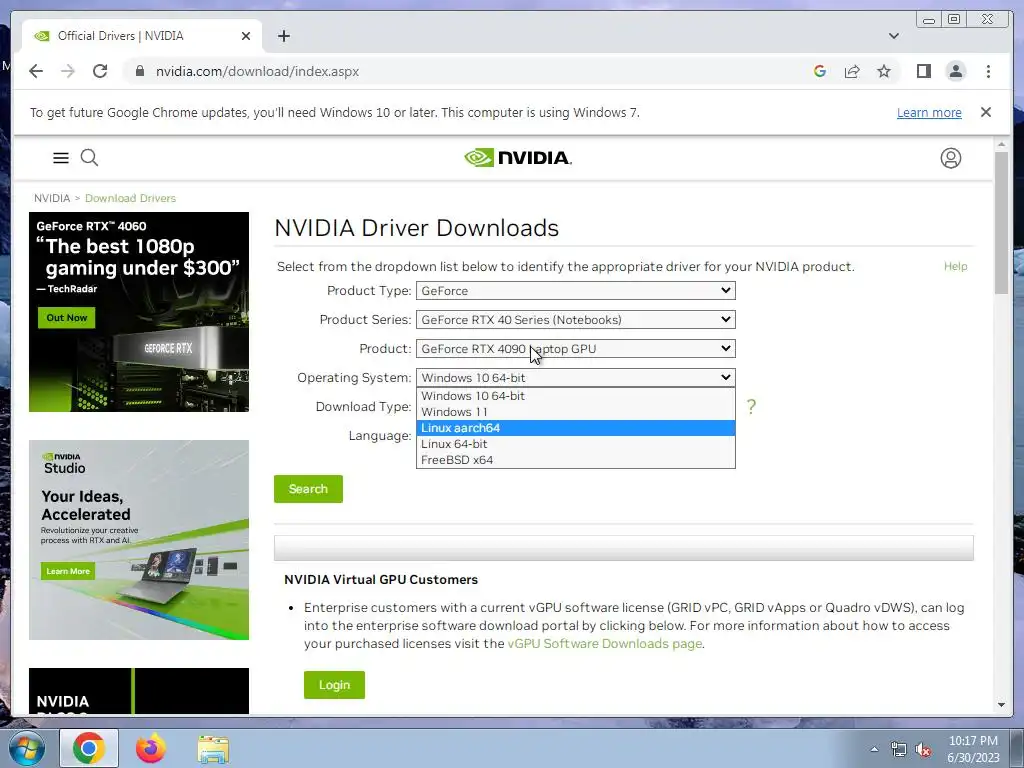
Task: Open Windows Start menu orb
Action: coord(26,748)
